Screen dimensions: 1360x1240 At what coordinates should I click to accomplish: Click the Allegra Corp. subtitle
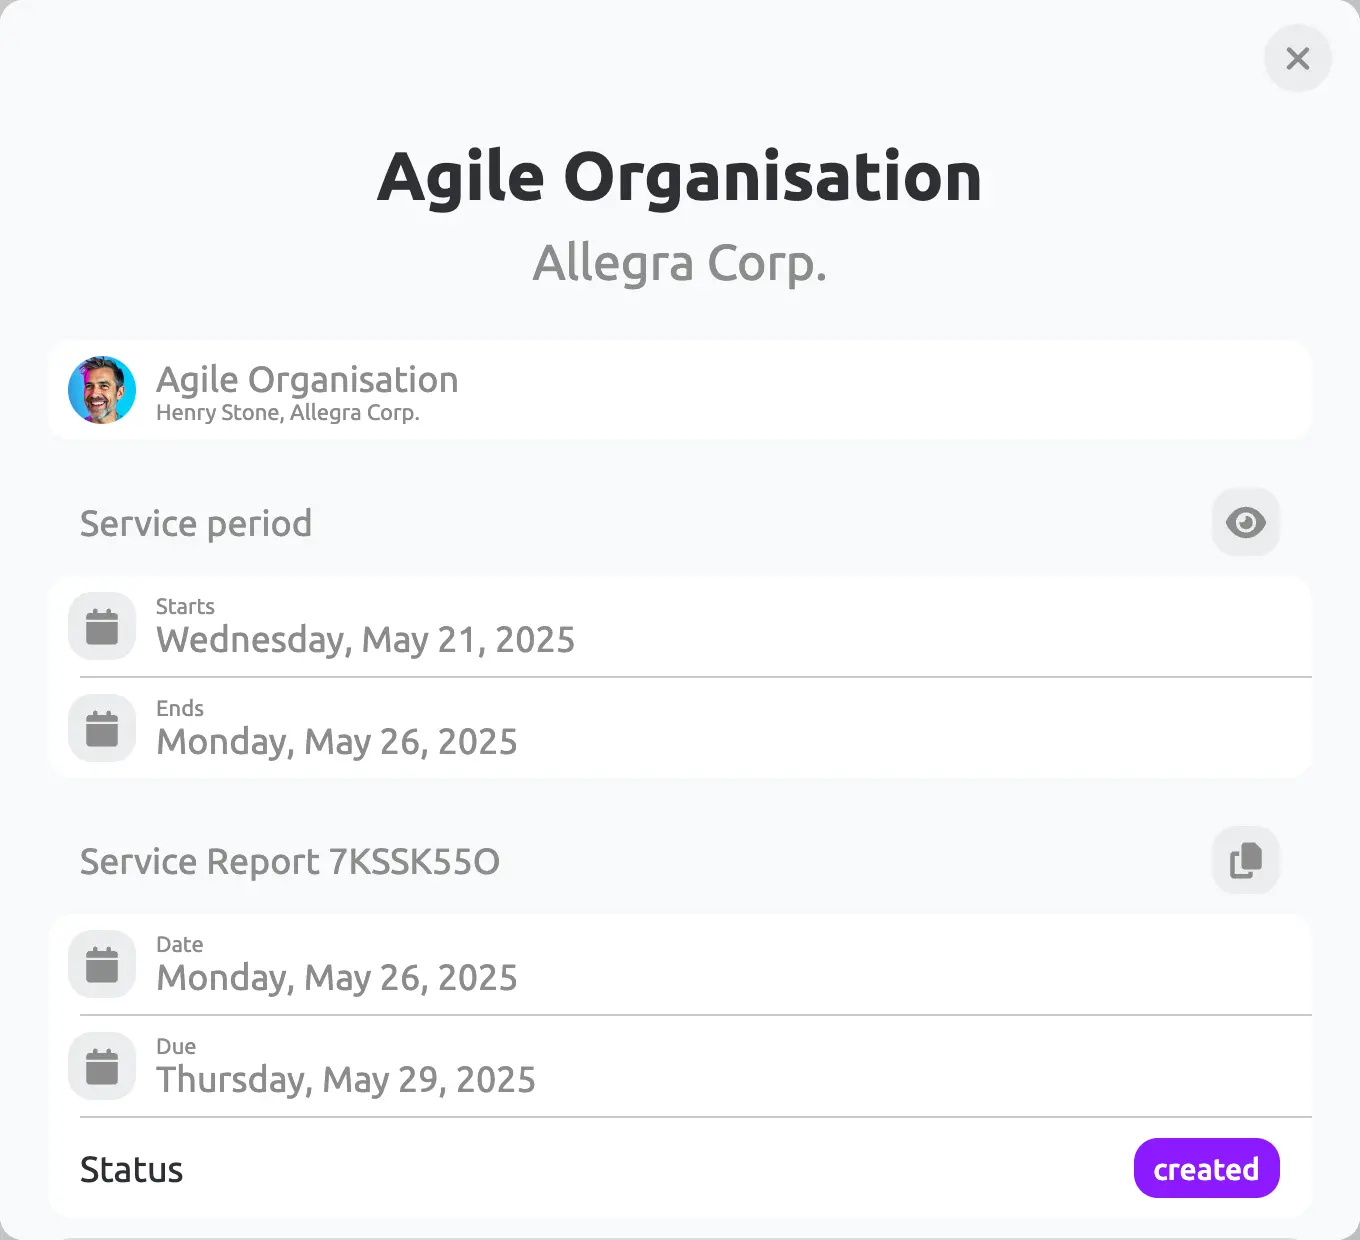point(680,263)
